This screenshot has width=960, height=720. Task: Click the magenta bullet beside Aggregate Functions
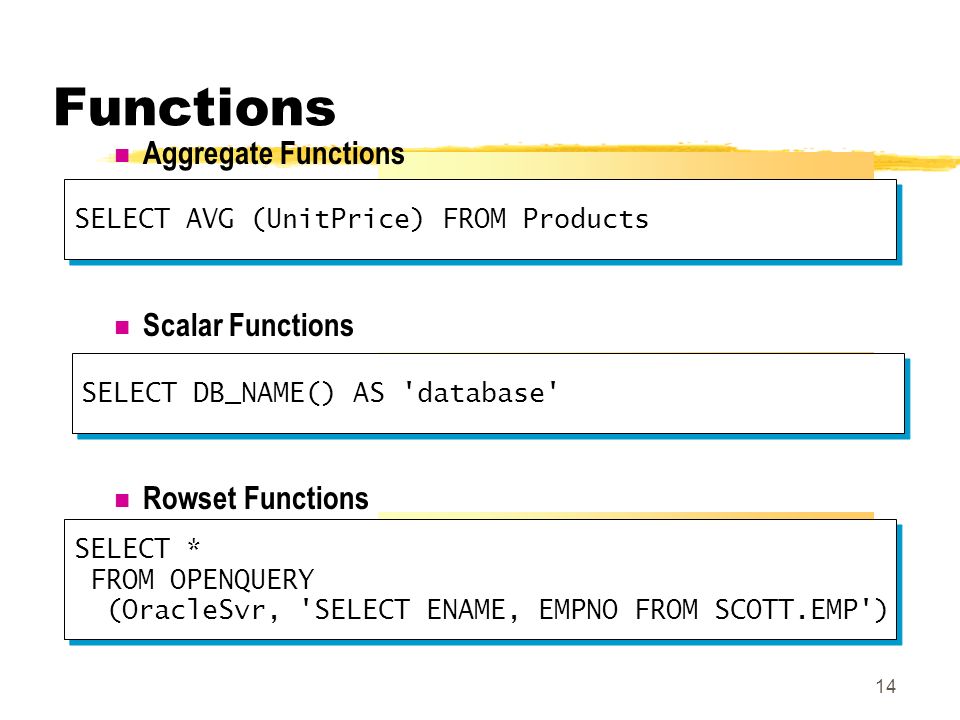(x=122, y=156)
